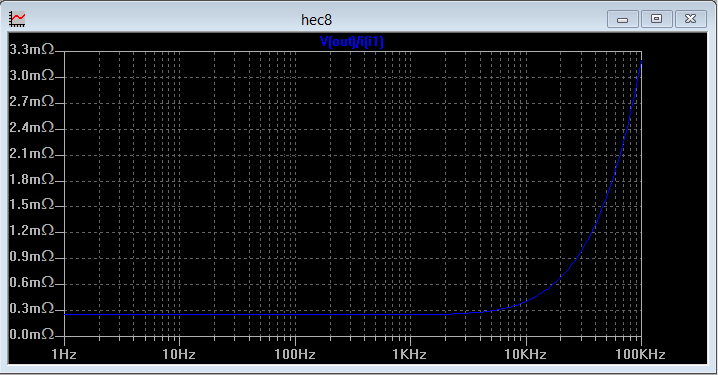Click the 1.2mΩ y-axis label
This screenshot has width=718, height=375.
tap(32, 230)
